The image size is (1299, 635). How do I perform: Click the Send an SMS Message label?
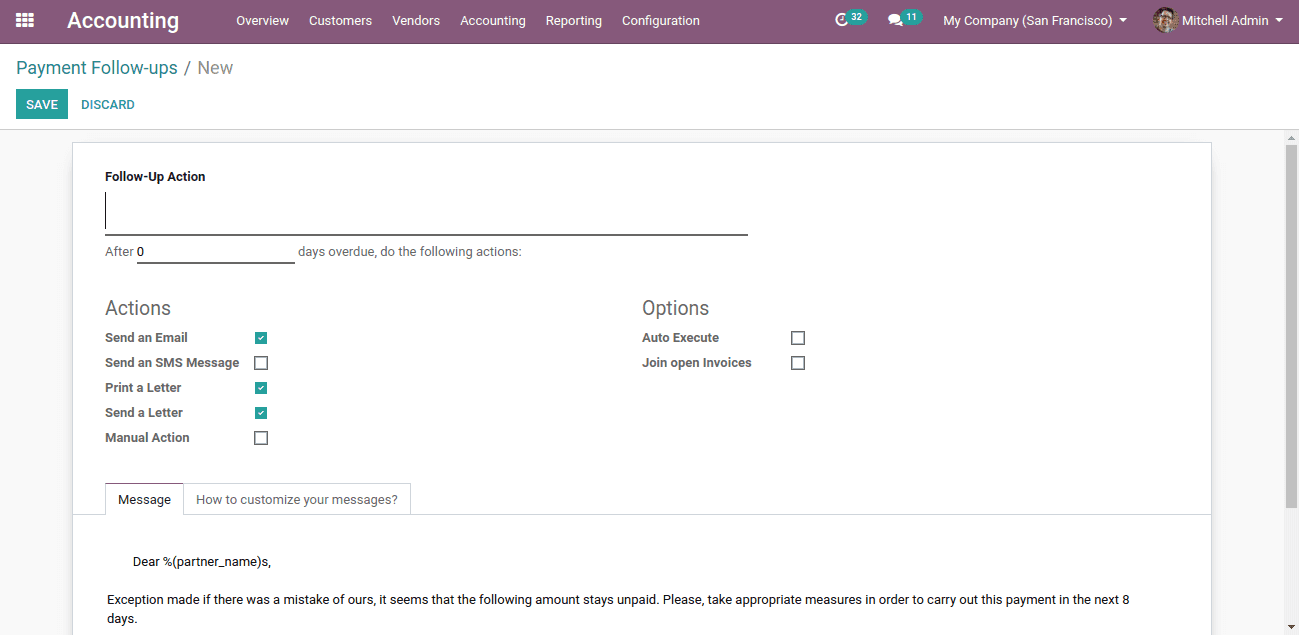click(172, 363)
